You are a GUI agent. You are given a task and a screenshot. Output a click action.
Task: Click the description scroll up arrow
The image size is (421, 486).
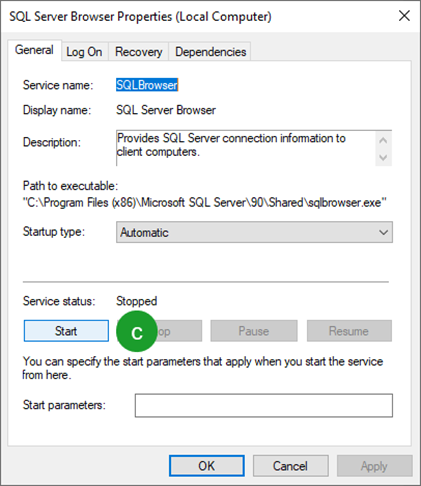pos(383,140)
